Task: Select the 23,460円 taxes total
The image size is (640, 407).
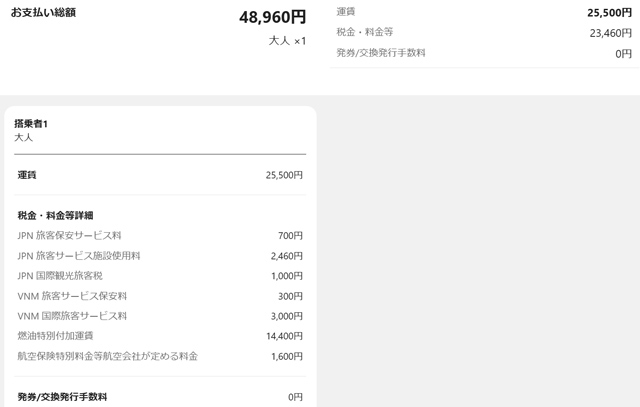Action: click(610, 33)
